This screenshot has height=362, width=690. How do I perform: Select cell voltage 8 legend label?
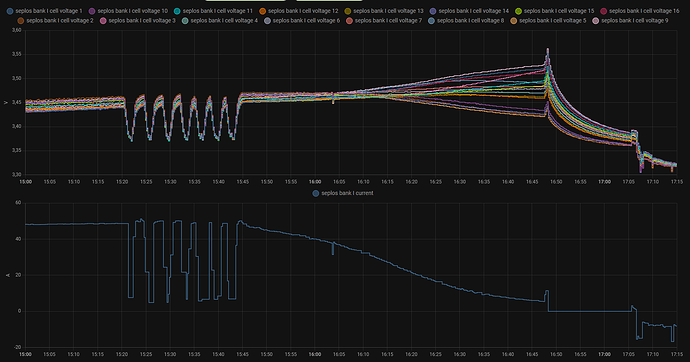coord(470,21)
